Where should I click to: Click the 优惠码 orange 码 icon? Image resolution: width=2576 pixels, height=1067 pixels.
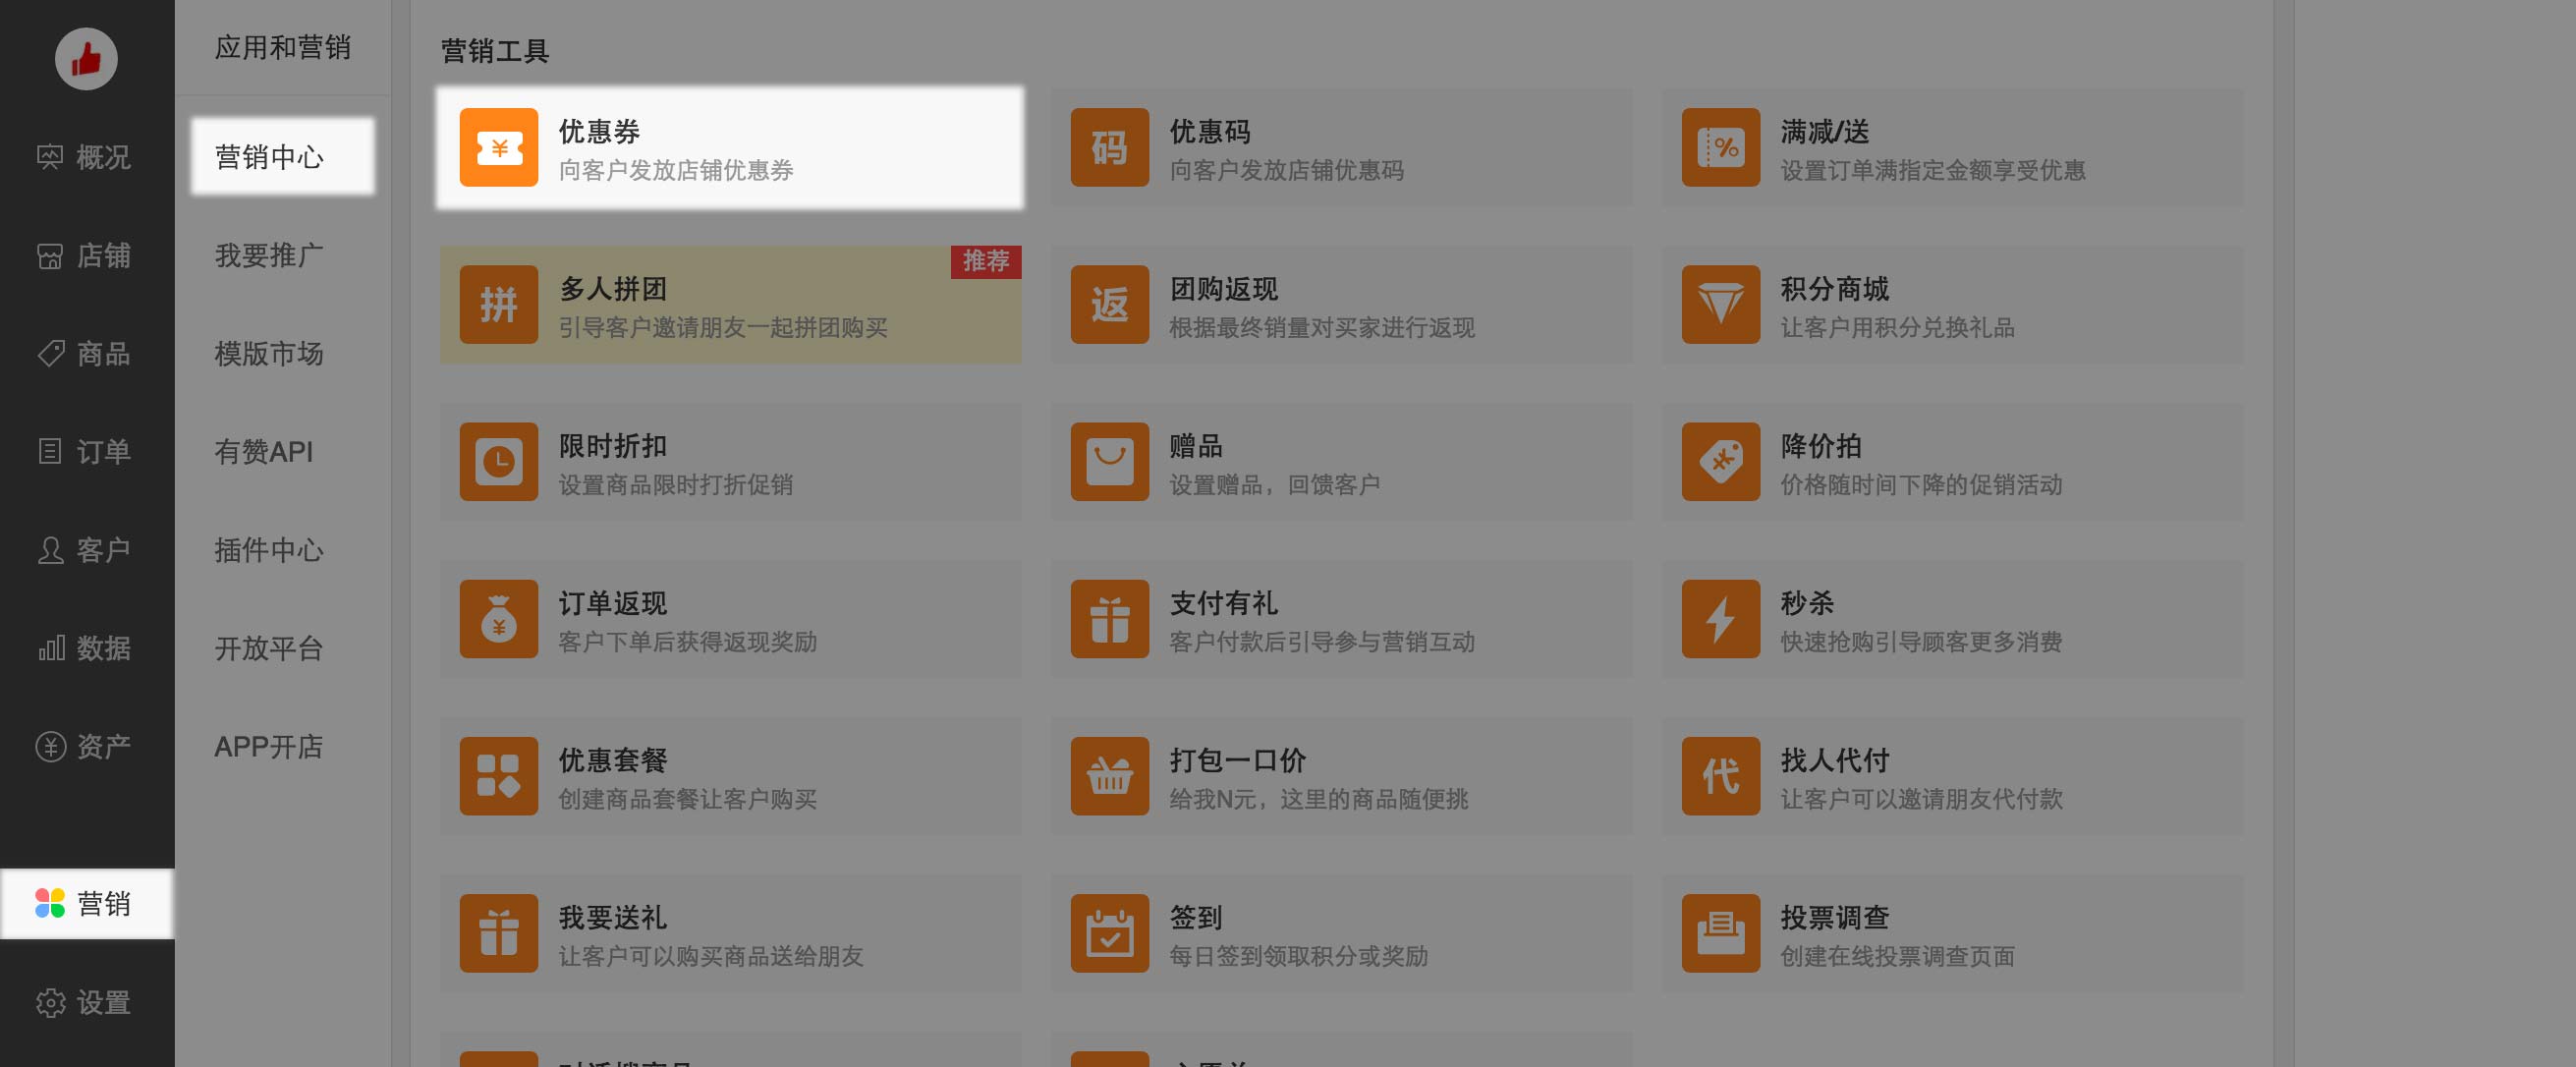tap(1109, 147)
